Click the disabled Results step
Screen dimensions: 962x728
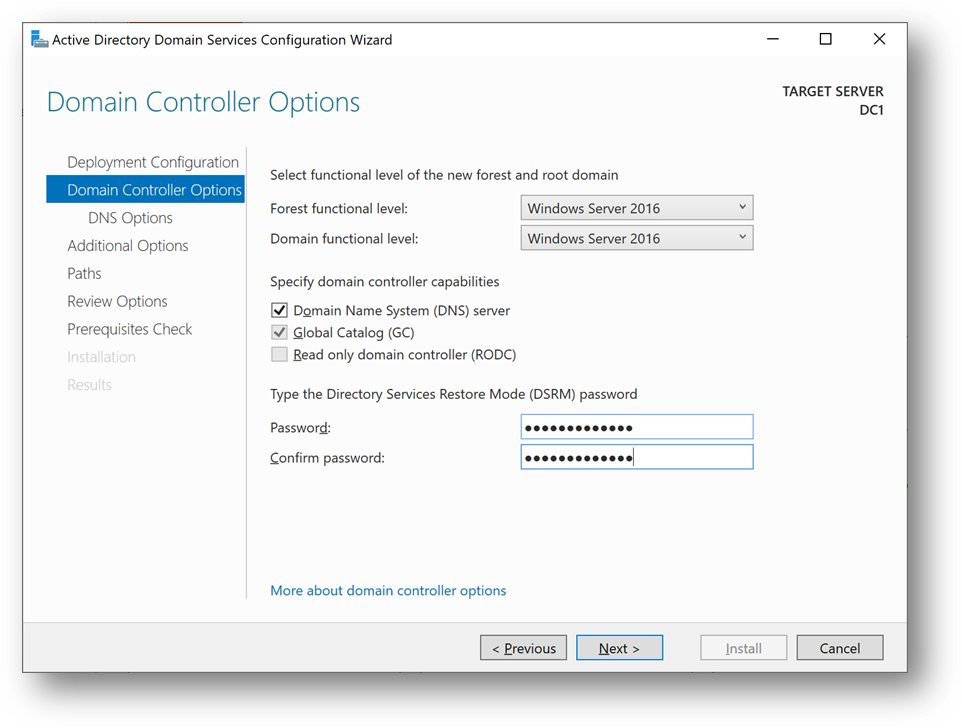click(x=89, y=385)
